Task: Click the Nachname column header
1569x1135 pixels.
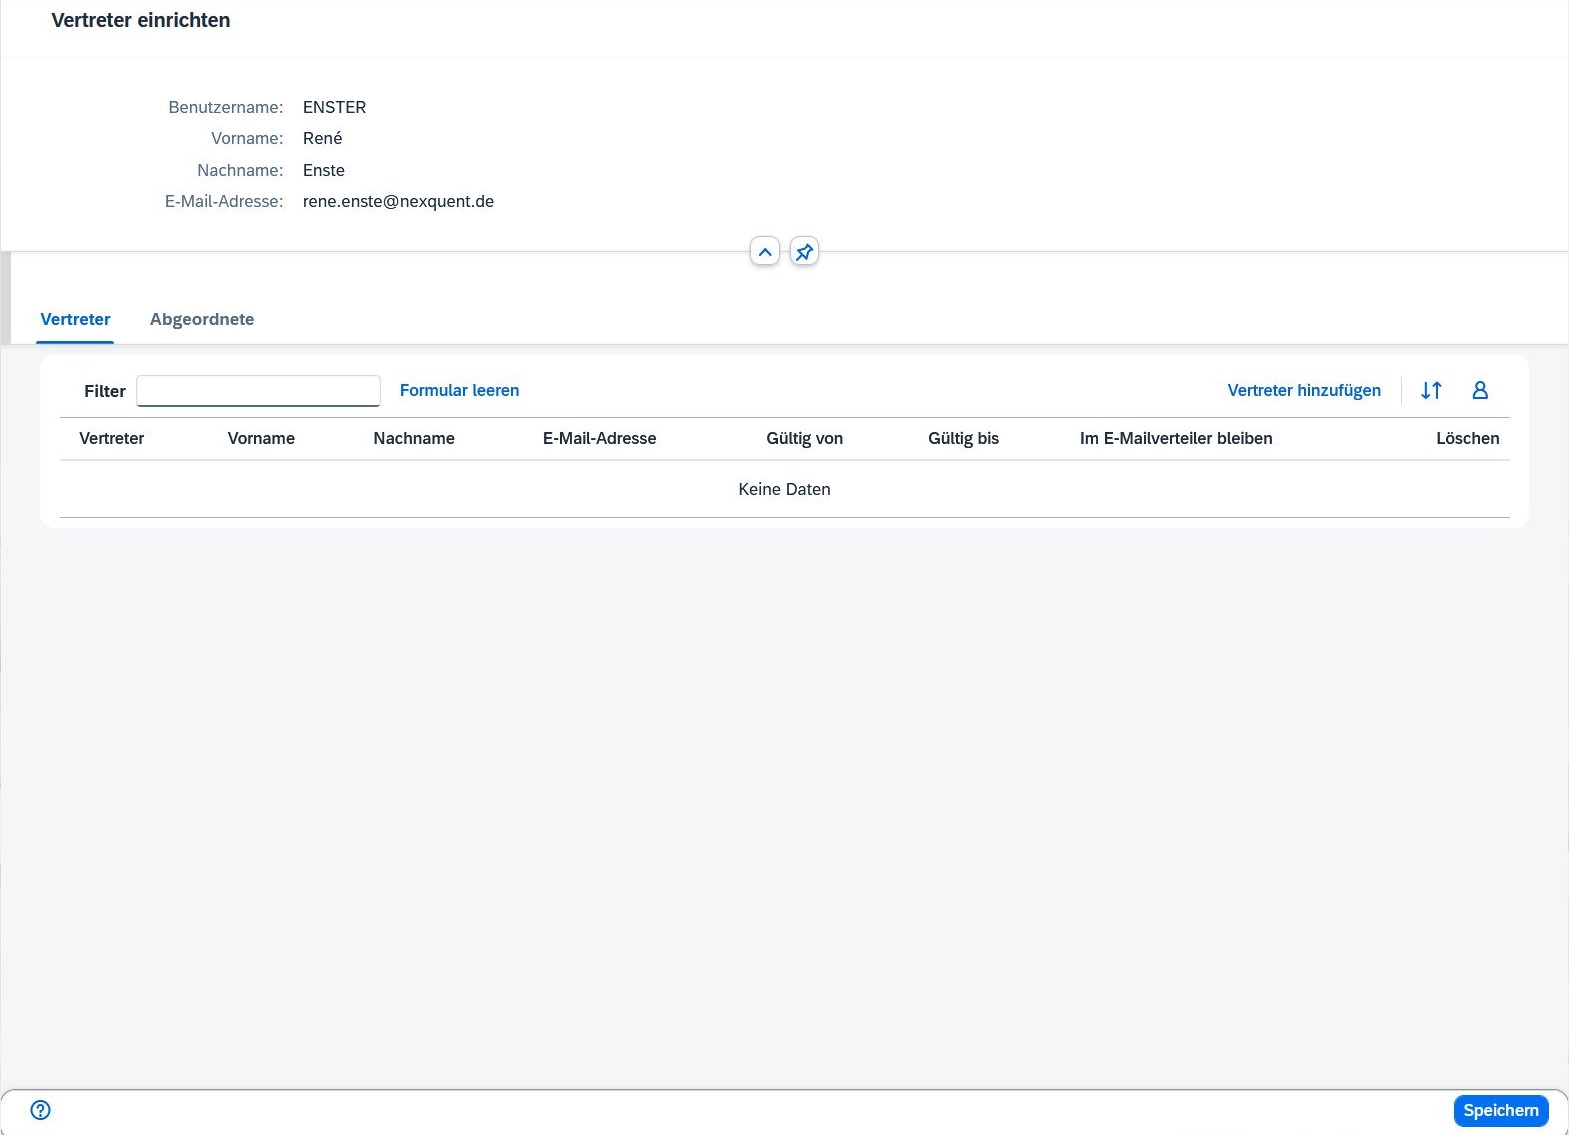Action: [414, 439]
